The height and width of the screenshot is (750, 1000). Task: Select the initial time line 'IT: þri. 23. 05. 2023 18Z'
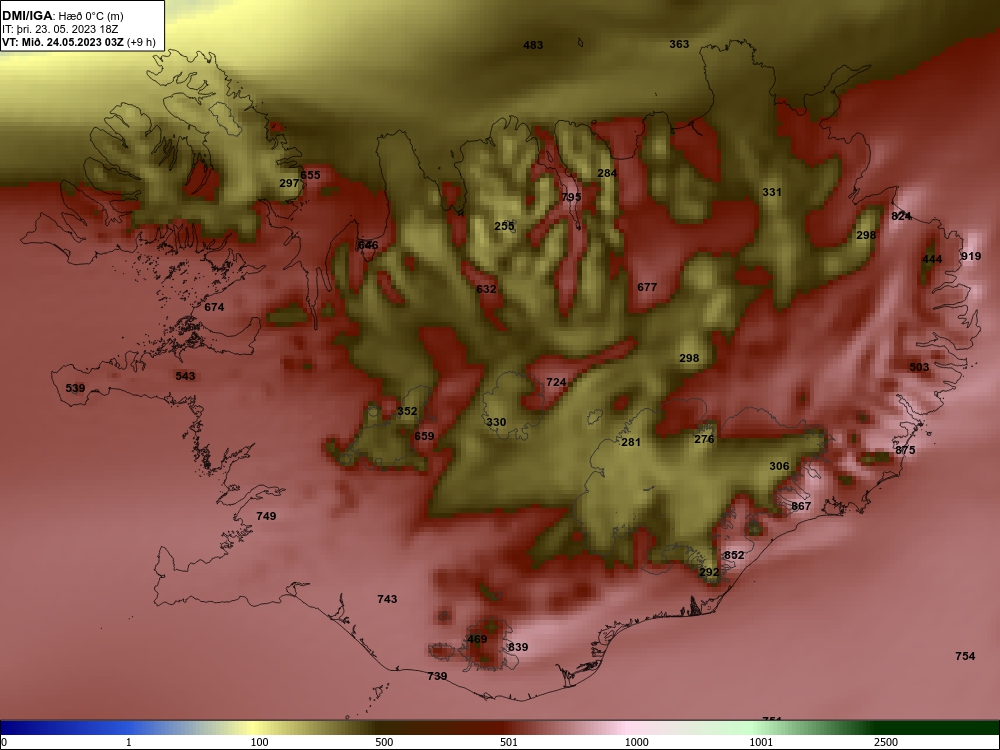(60, 29)
